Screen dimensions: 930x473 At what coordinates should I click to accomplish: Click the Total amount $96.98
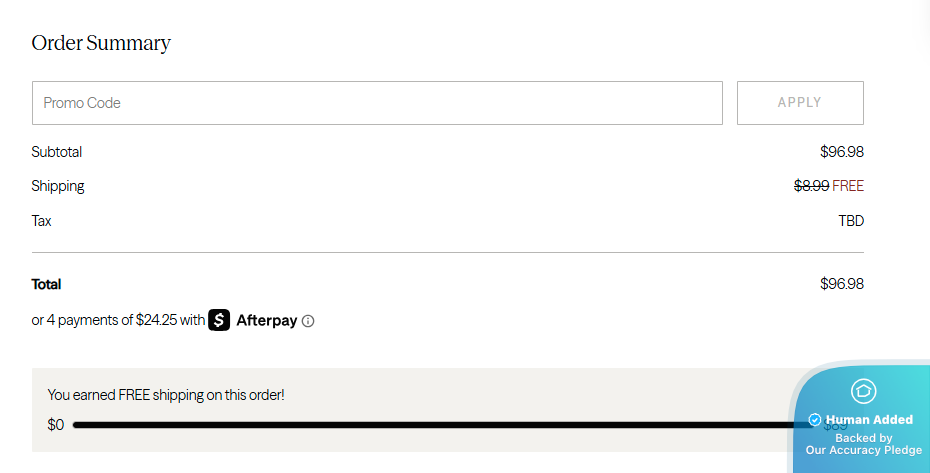(x=841, y=284)
